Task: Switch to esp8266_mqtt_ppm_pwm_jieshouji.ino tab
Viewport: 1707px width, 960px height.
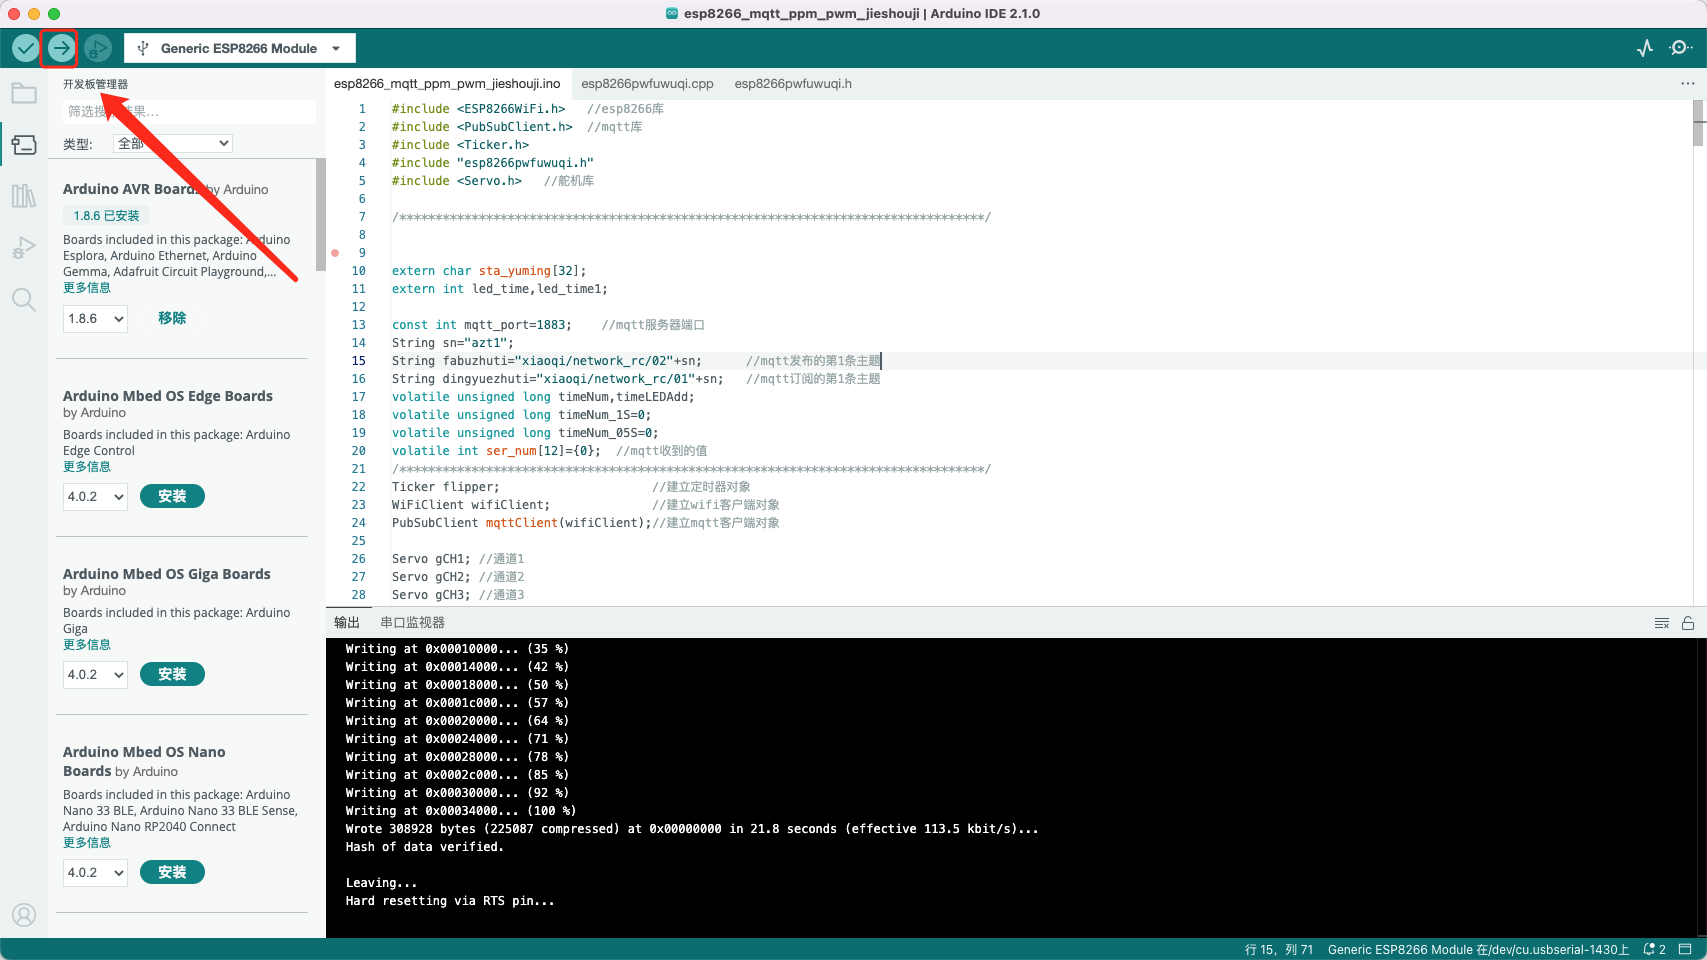Action: click(x=447, y=84)
